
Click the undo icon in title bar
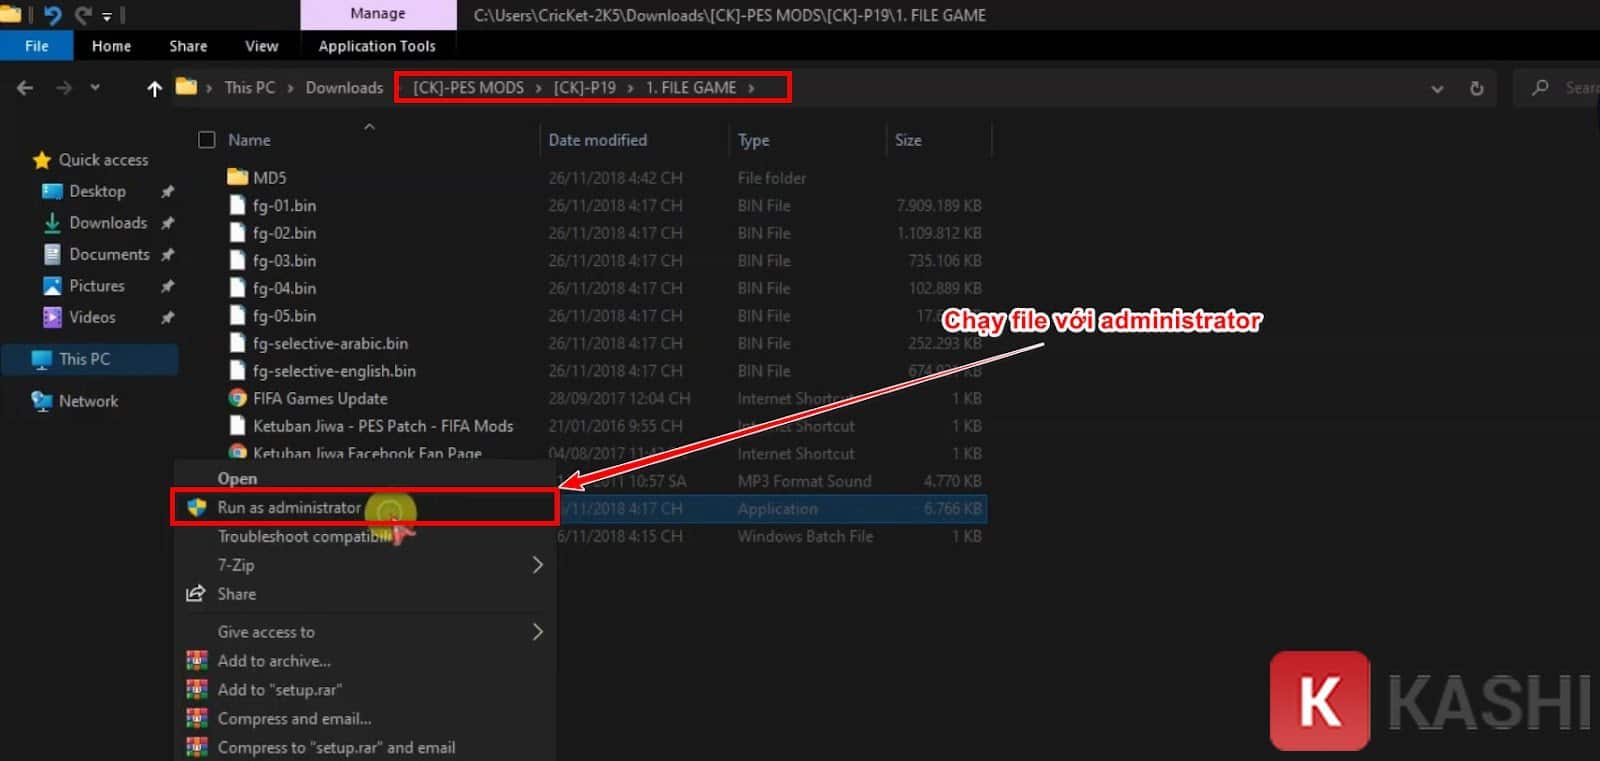tap(53, 14)
